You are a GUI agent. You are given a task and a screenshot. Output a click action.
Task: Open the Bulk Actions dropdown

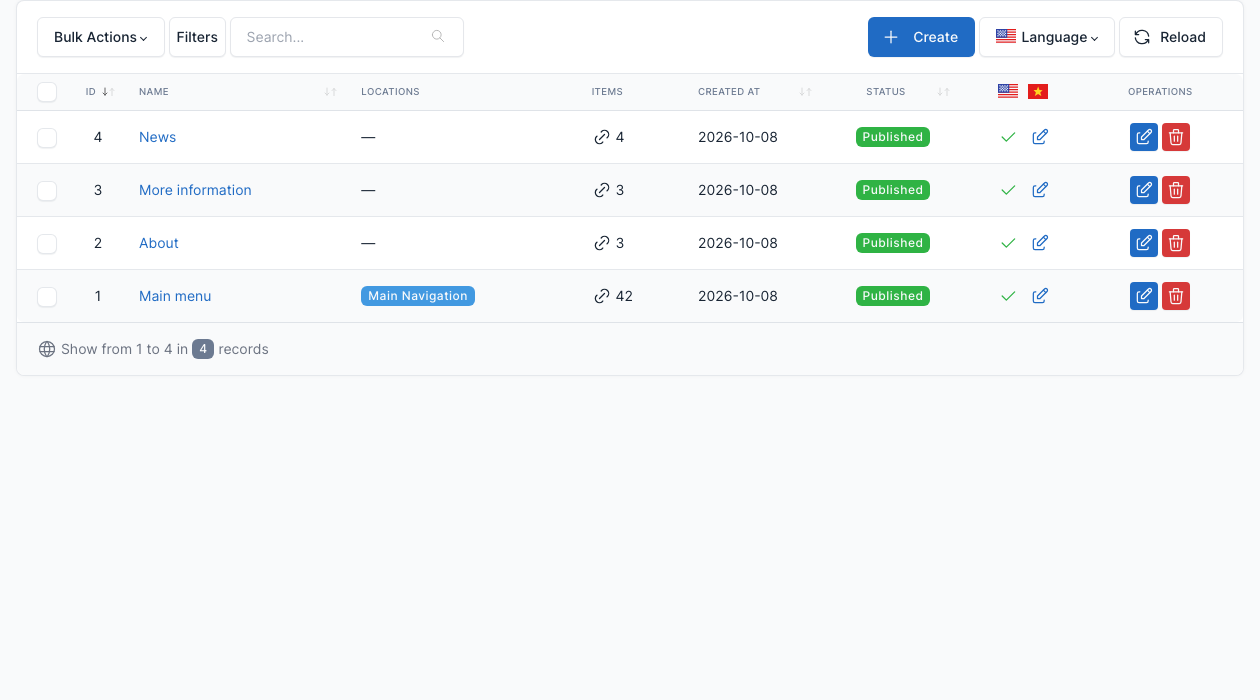pos(101,37)
